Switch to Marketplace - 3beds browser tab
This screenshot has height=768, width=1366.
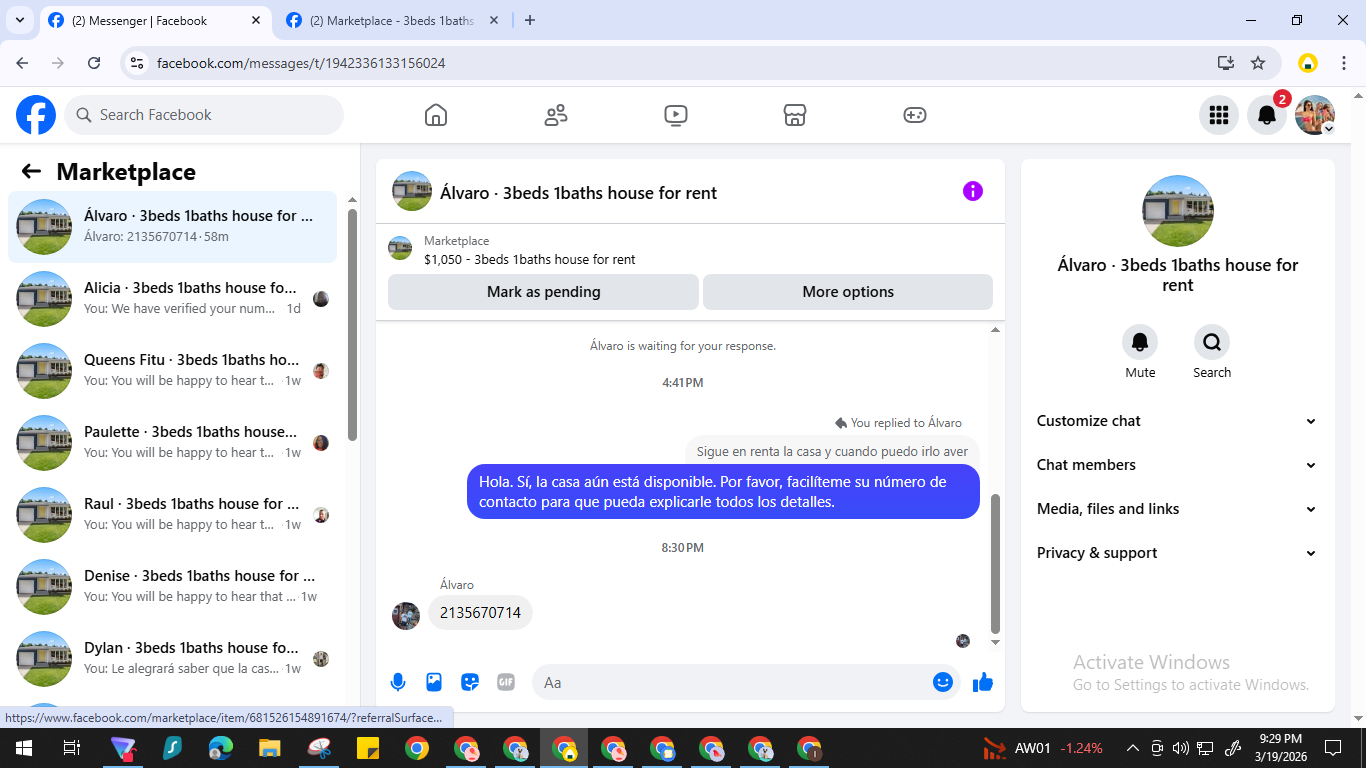pyautogui.click(x=392, y=20)
